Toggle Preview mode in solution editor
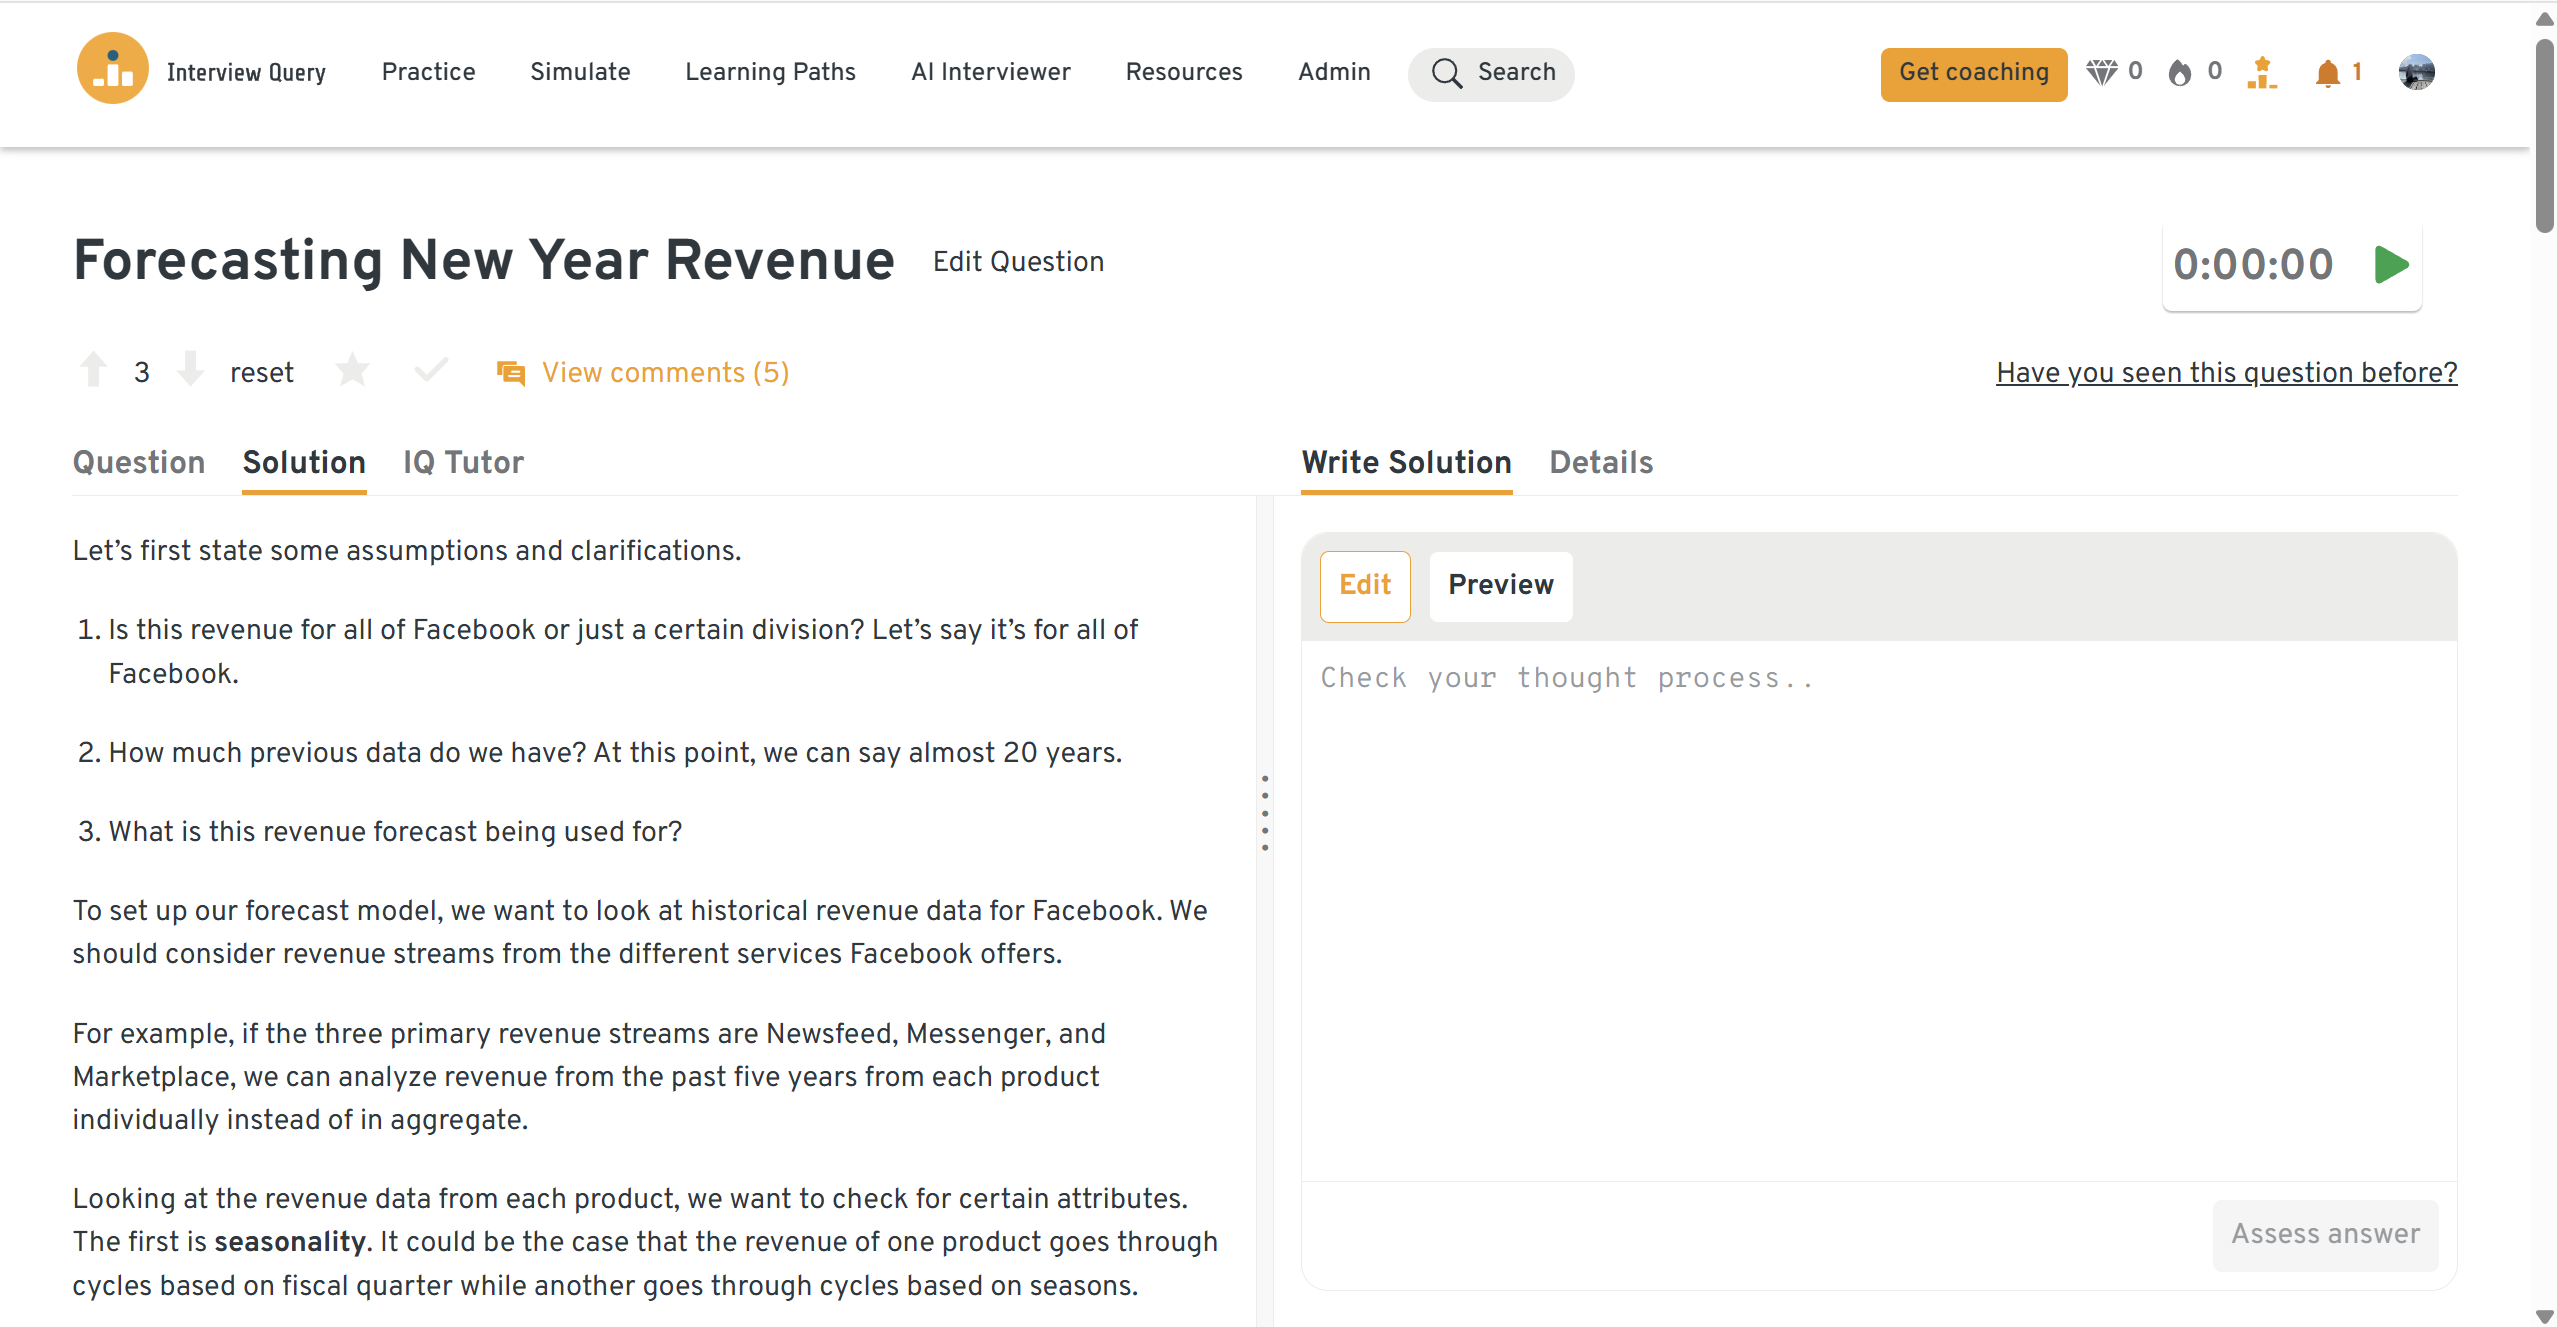2557x1327 pixels. [x=1500, y=586]
